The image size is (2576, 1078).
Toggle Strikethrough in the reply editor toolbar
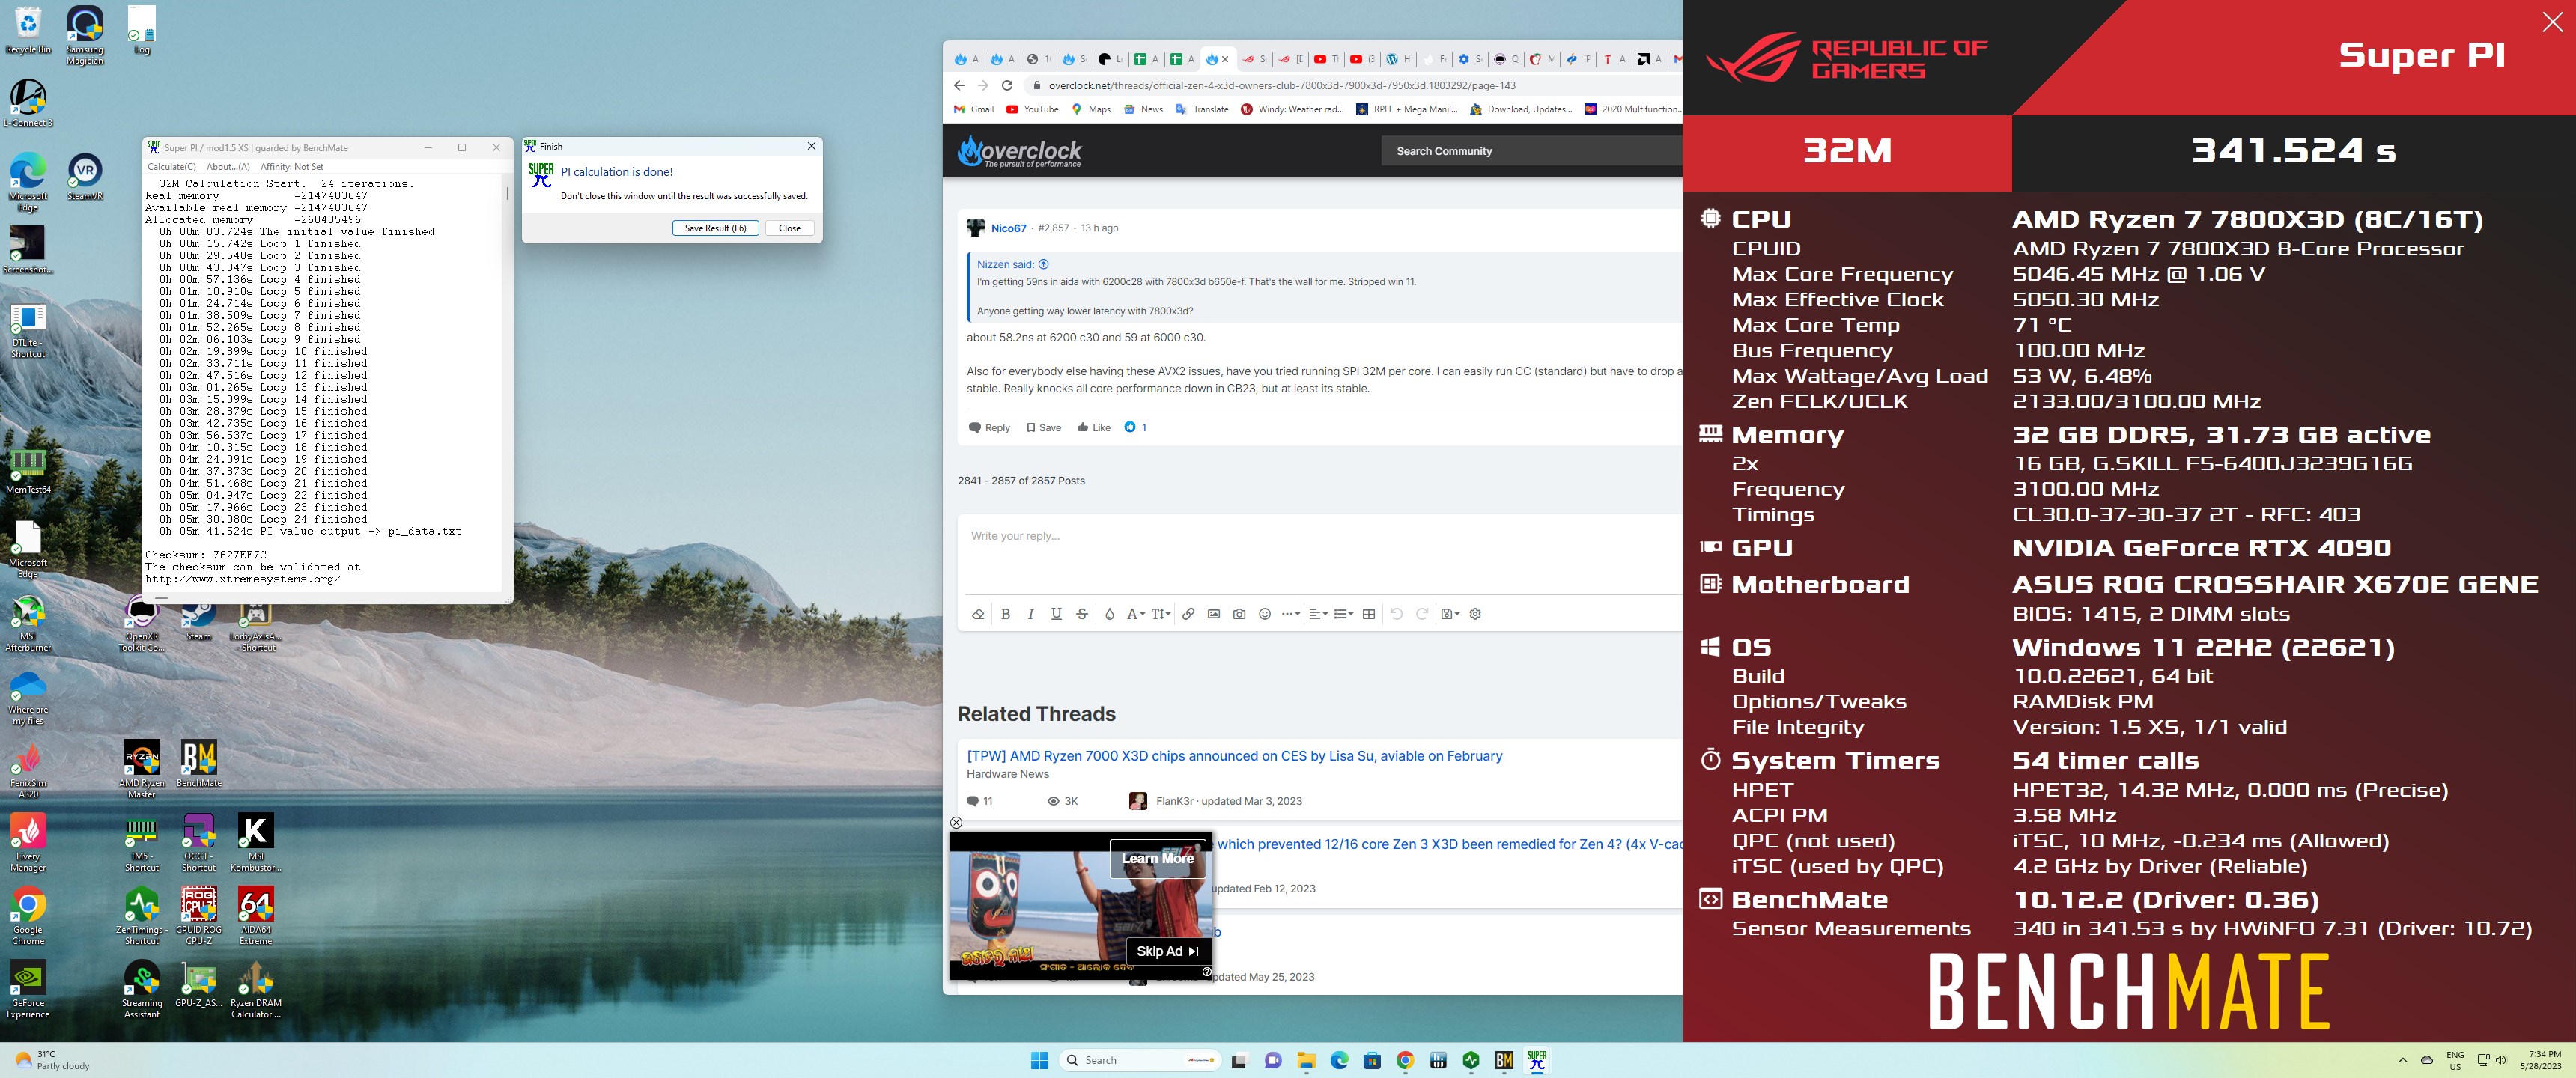(1082, 614)
